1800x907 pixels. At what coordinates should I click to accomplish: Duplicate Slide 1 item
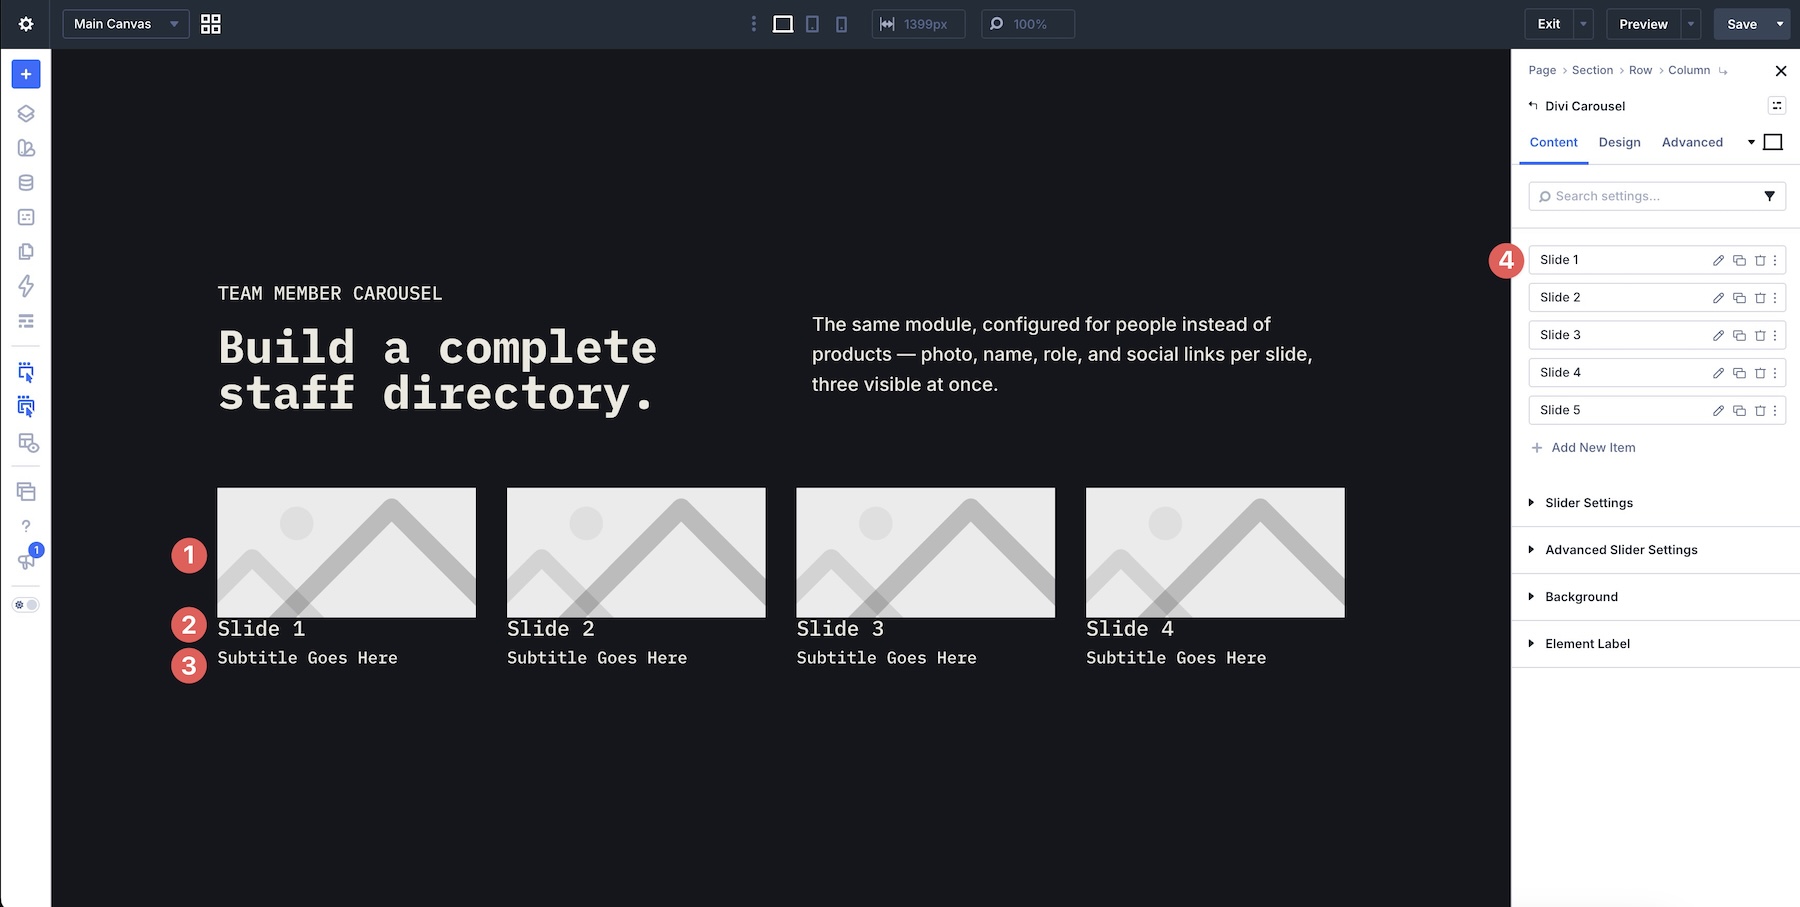click(1739, 260)
